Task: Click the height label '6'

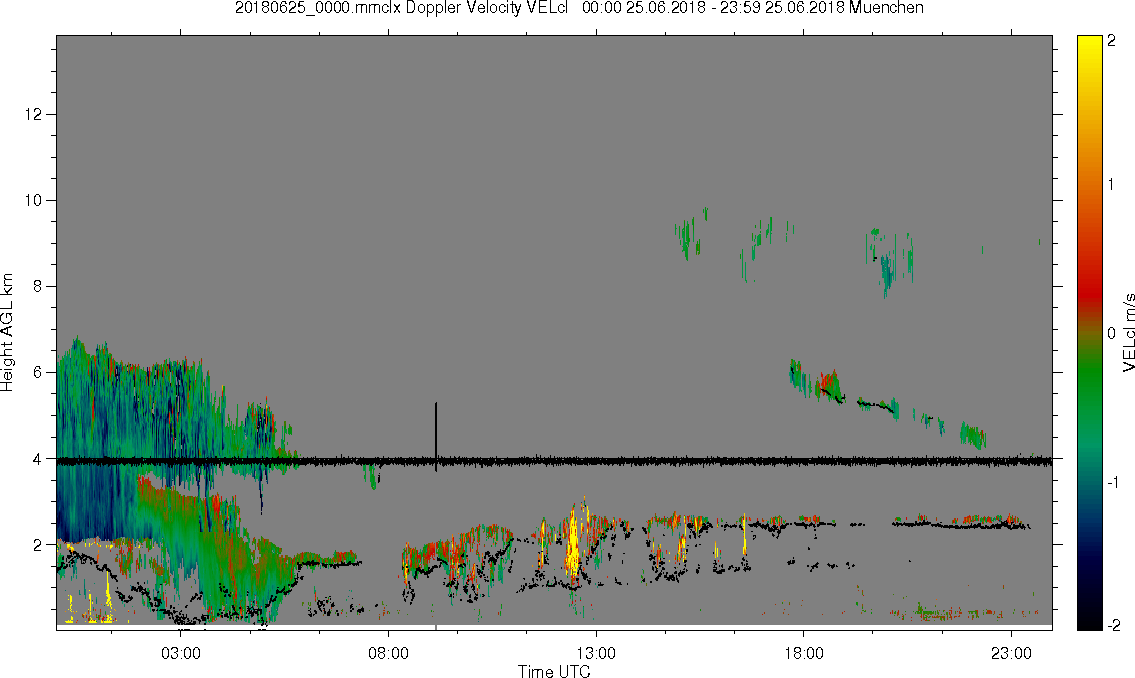Action: point(38,373)
